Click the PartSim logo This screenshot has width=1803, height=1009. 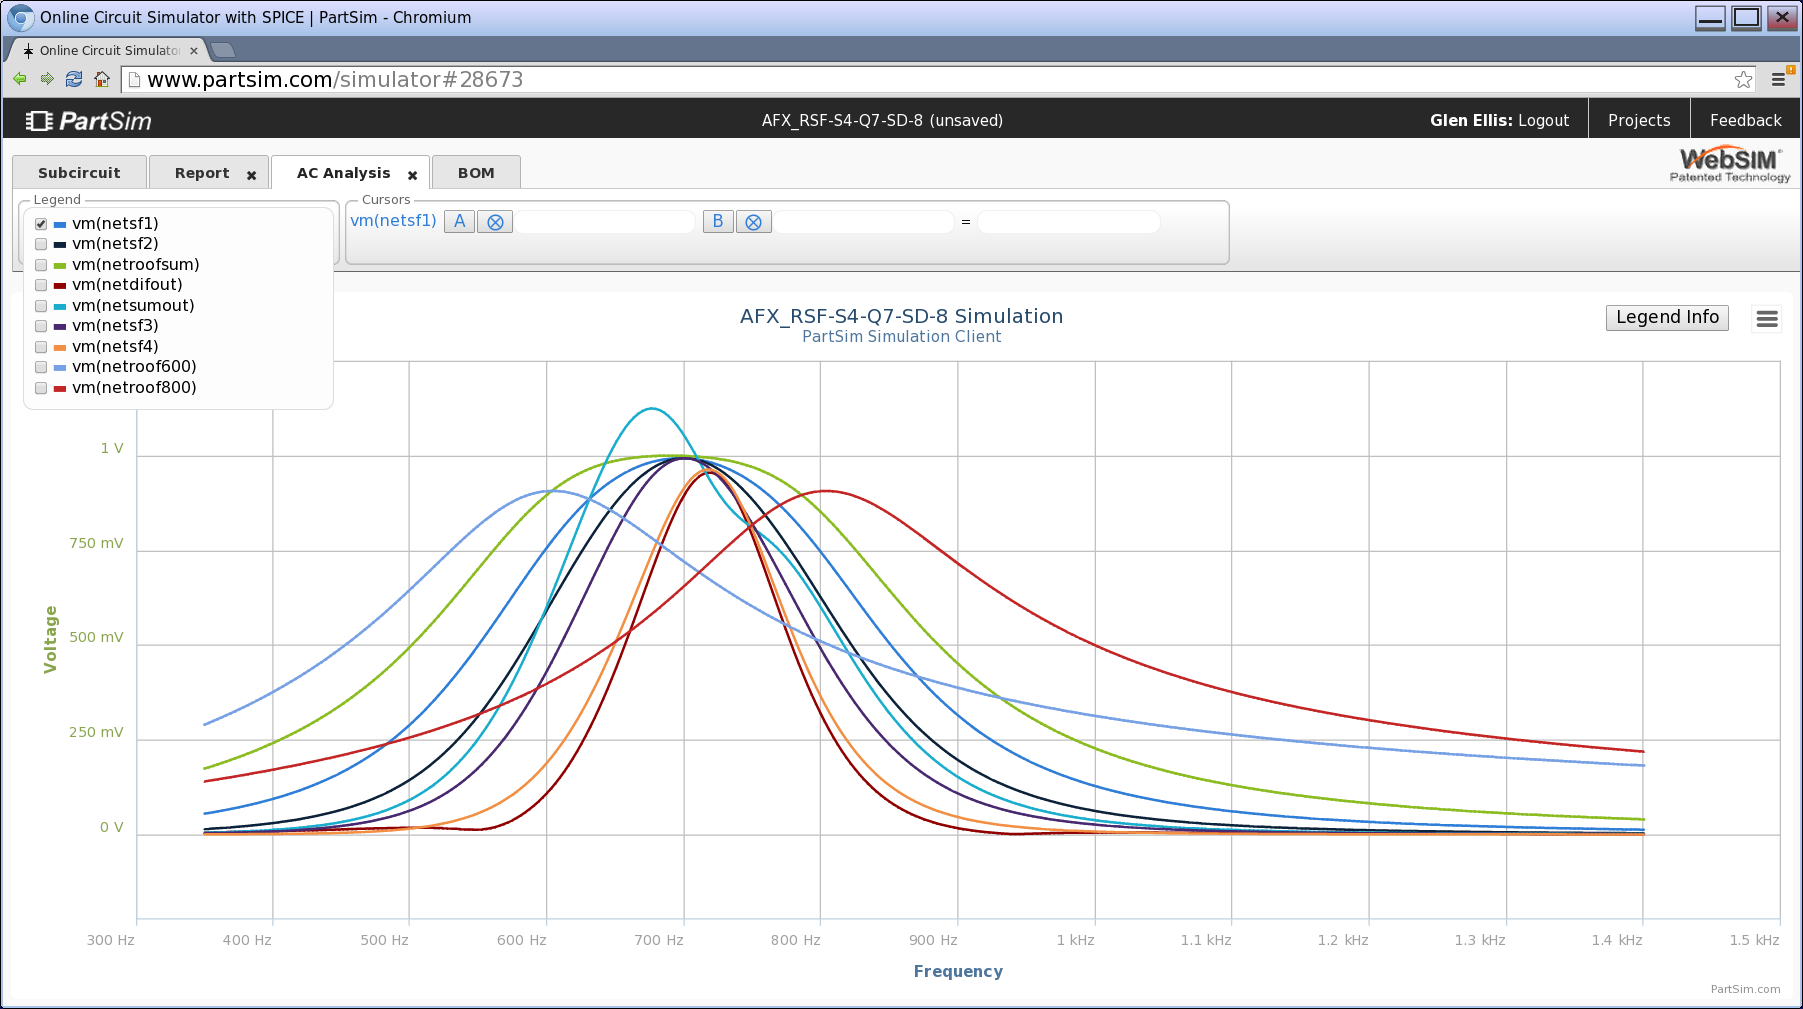tap(88, 121)
